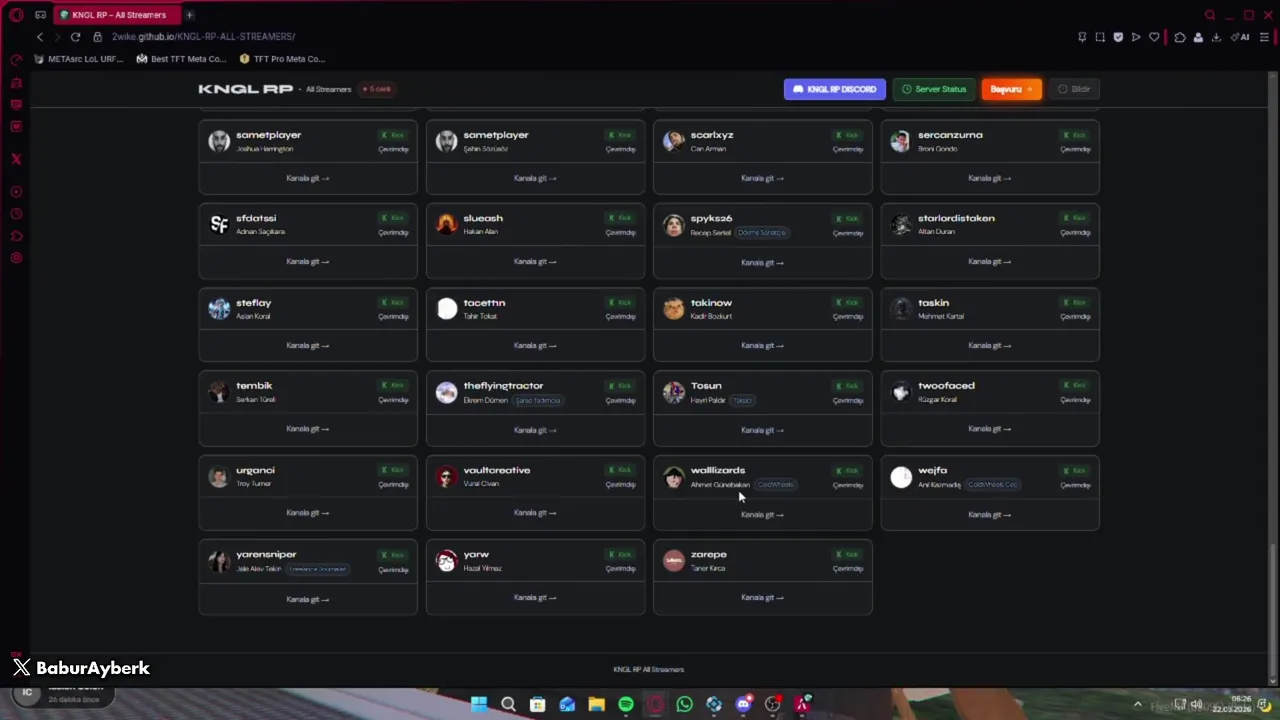Click the theflyingtractor streamer avatar

click(x=447, y=392)
